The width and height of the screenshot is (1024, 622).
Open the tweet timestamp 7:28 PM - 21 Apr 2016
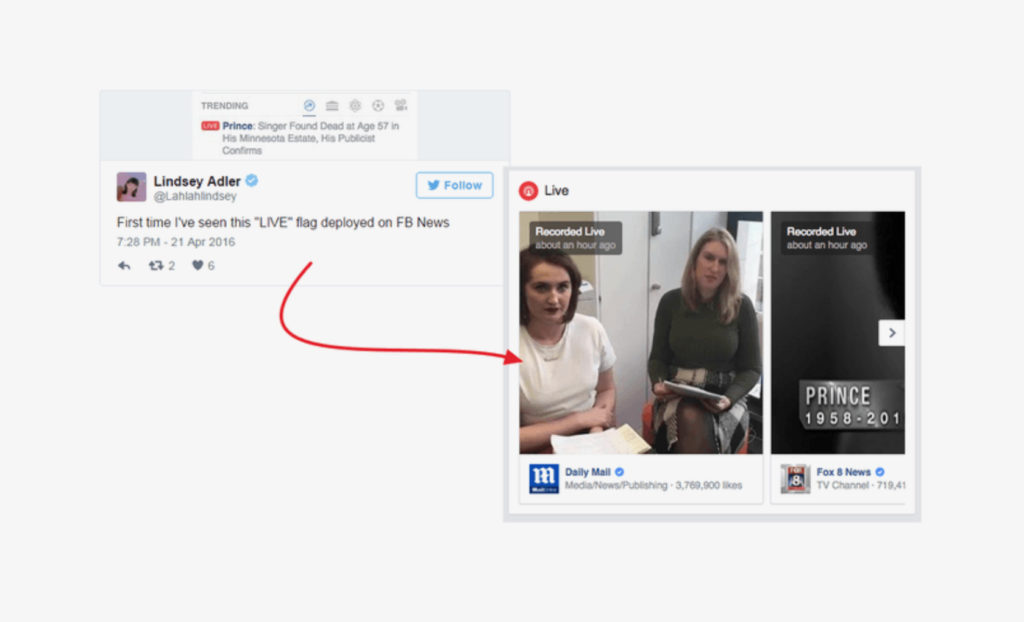coord(176,242)
